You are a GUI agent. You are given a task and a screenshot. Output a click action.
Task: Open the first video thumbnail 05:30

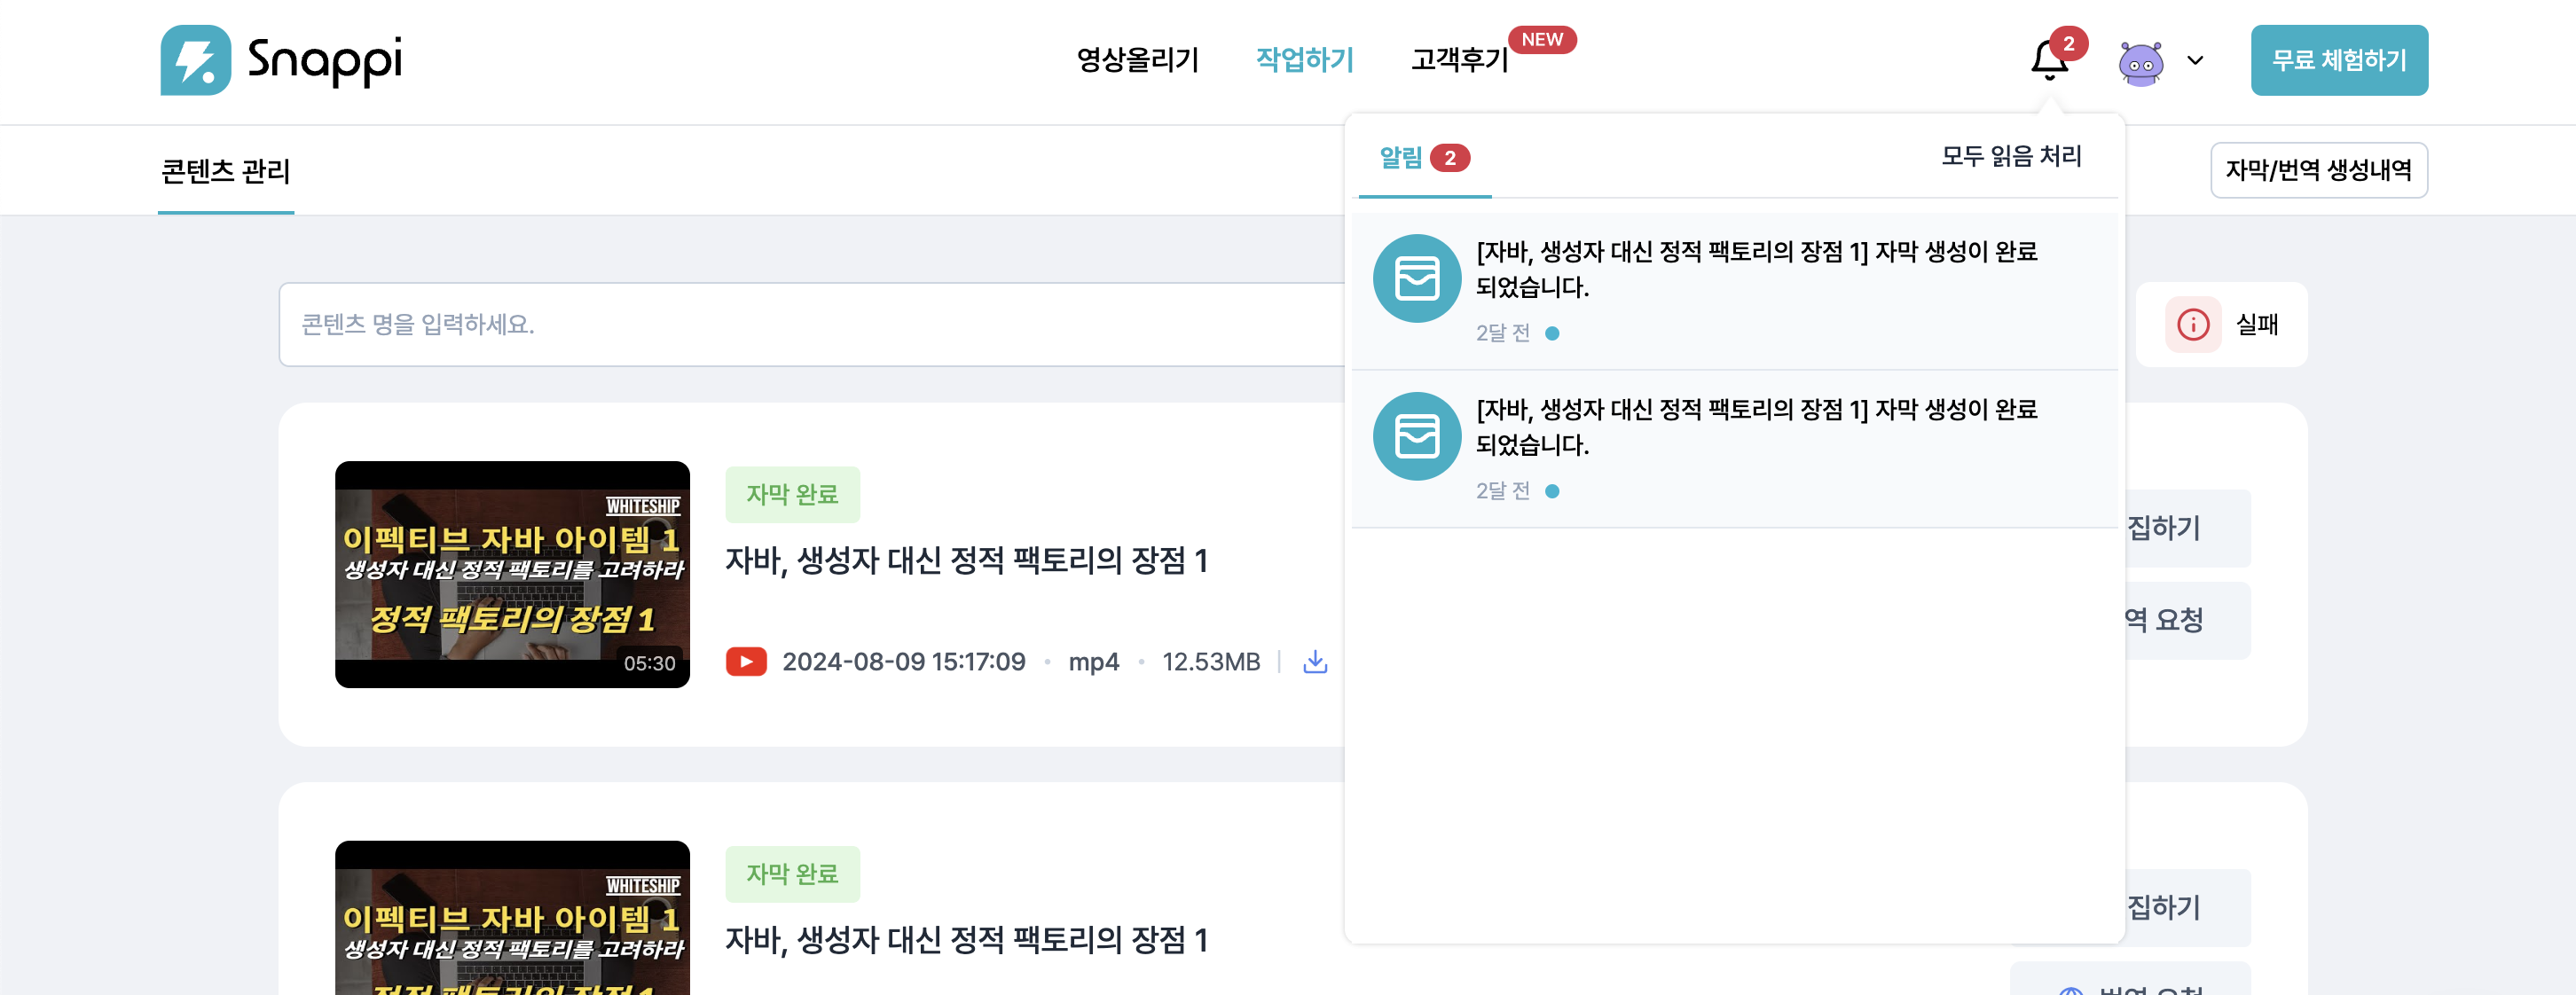(x=512, y=574)
